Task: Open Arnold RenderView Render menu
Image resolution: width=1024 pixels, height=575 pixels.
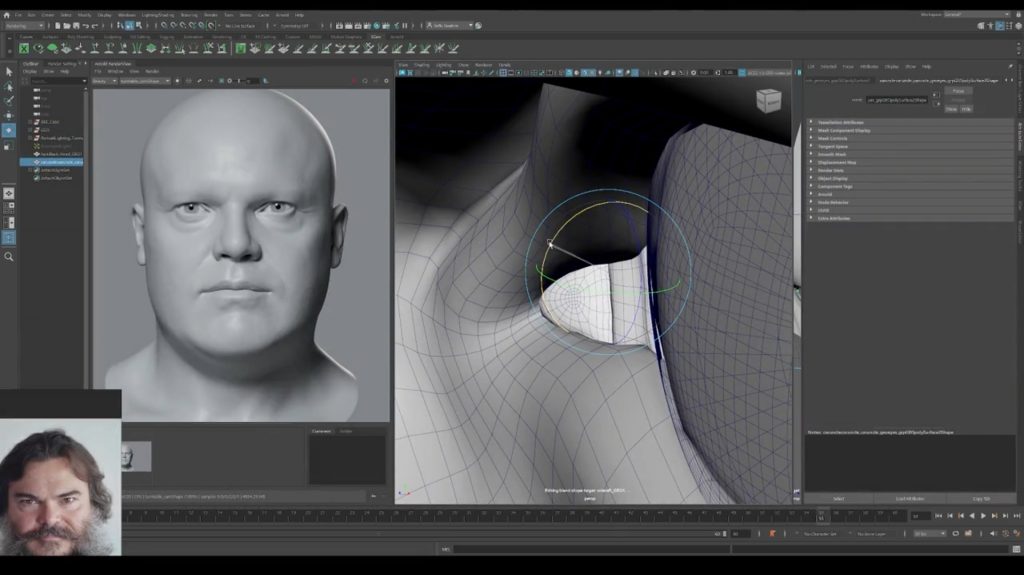Action: click(152, 71)
